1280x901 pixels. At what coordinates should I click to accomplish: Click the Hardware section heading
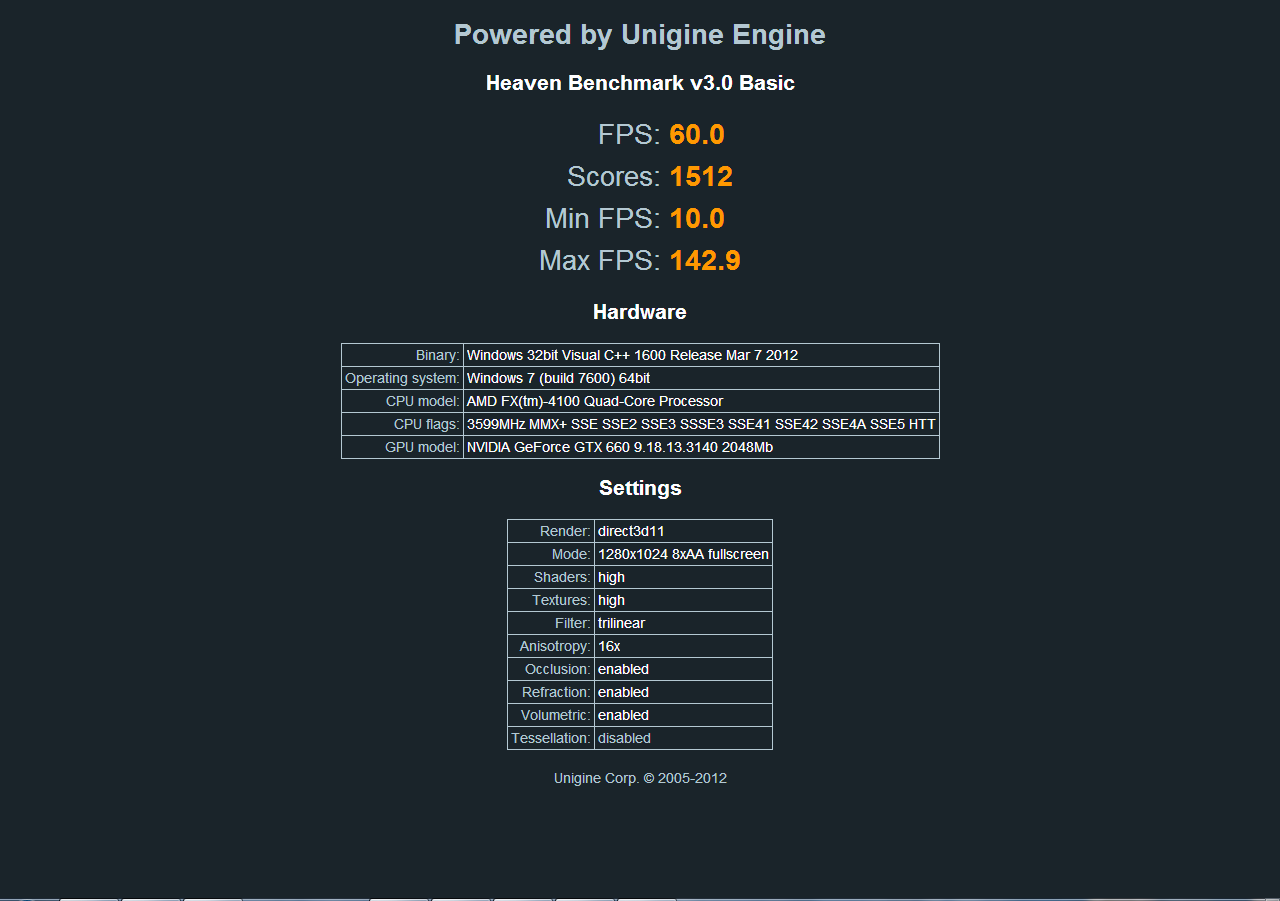tap(640, 312)
